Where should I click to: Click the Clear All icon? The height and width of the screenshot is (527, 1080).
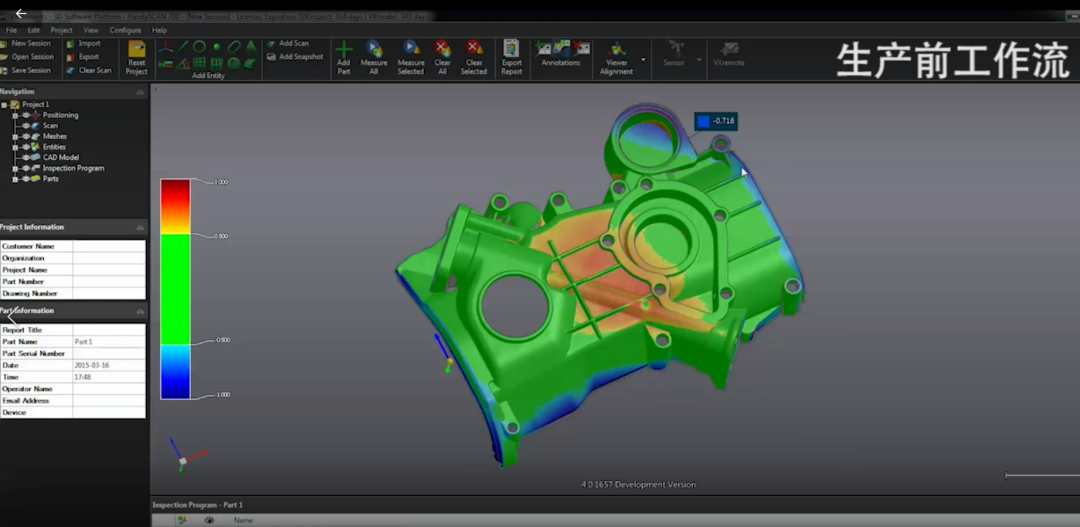coord(442,48)
